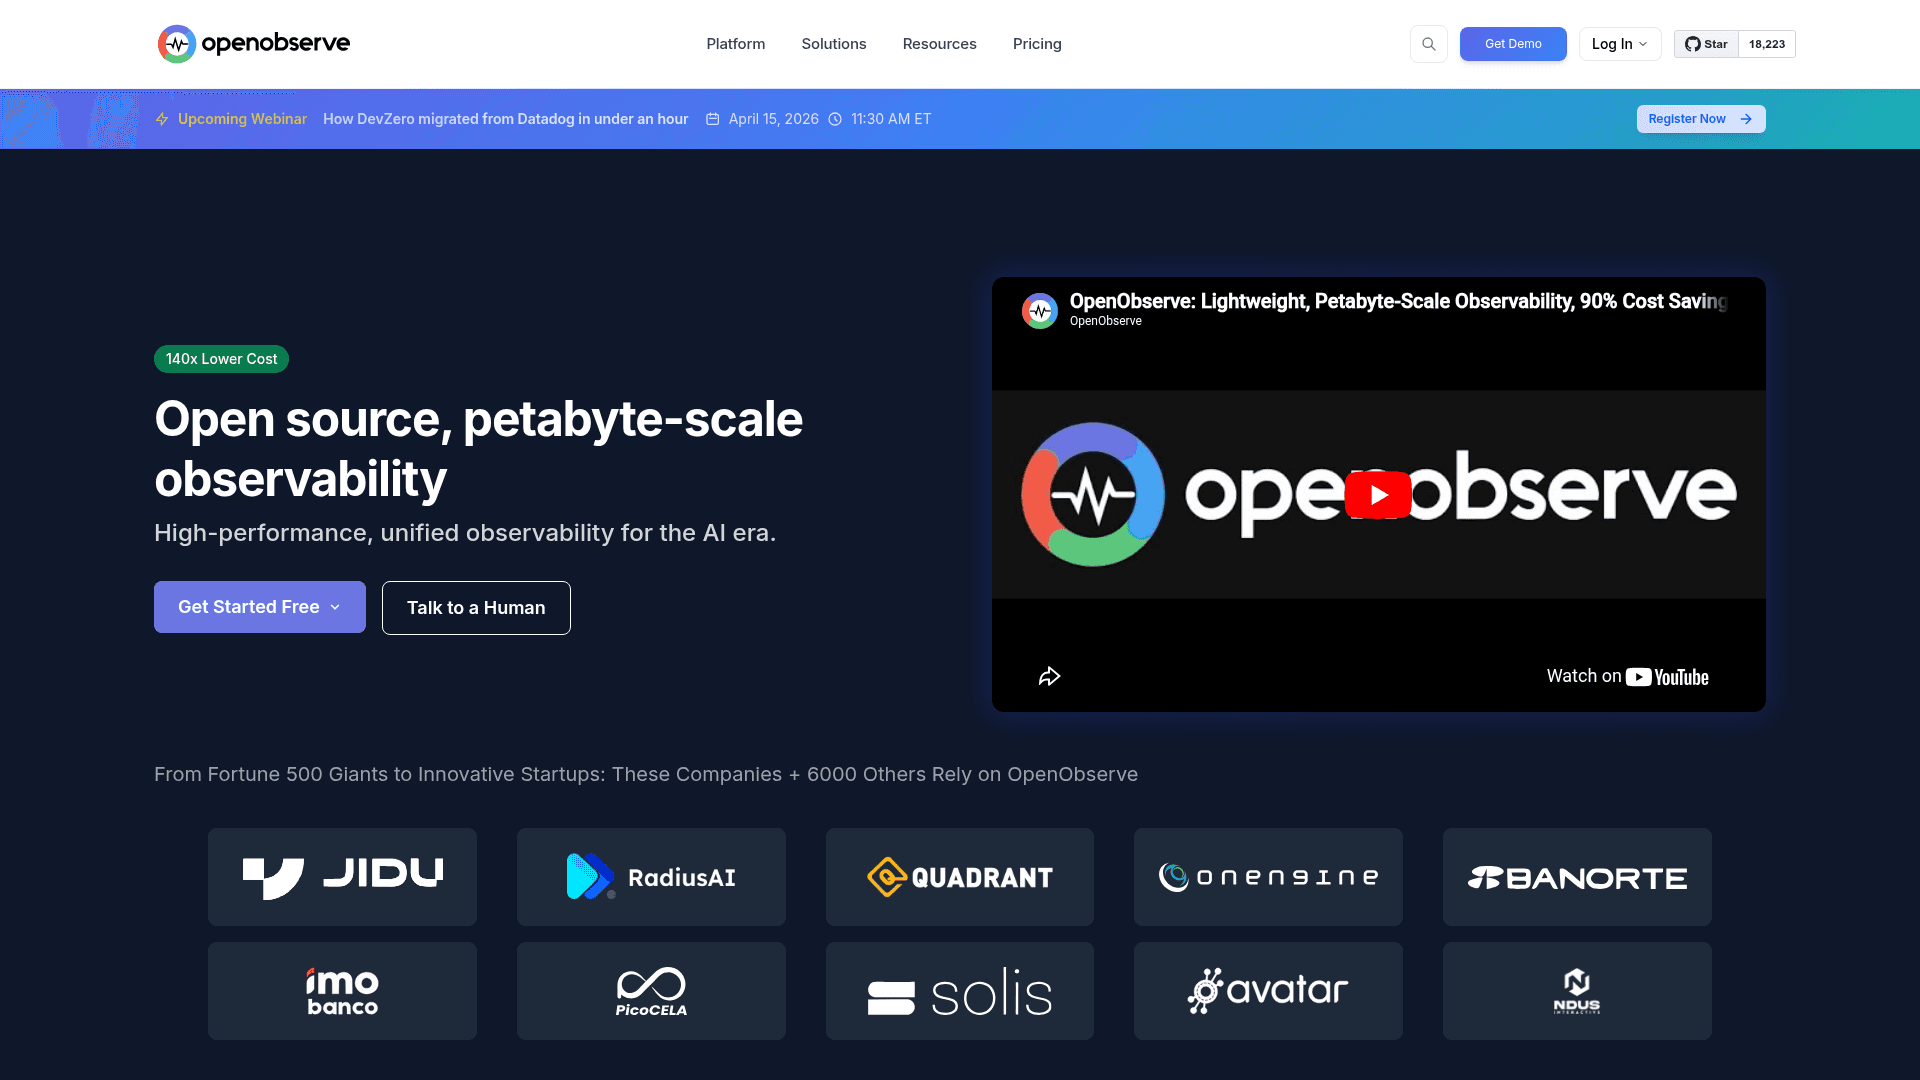Screen dimensions: 1920x1080
Task: Click the QUADRANT company logo tile
Action: (x=959, y=877)
